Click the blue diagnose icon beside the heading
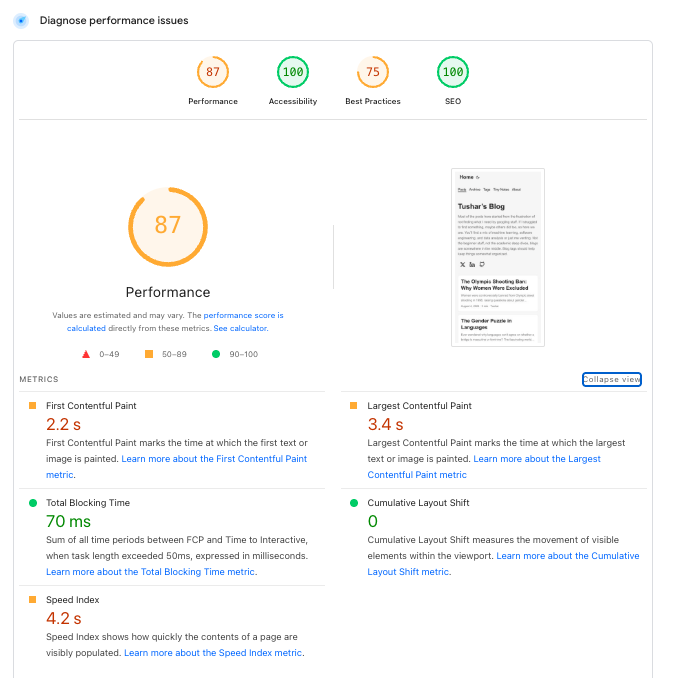Viewport: 673px width, 678px height. click(21, 20)
